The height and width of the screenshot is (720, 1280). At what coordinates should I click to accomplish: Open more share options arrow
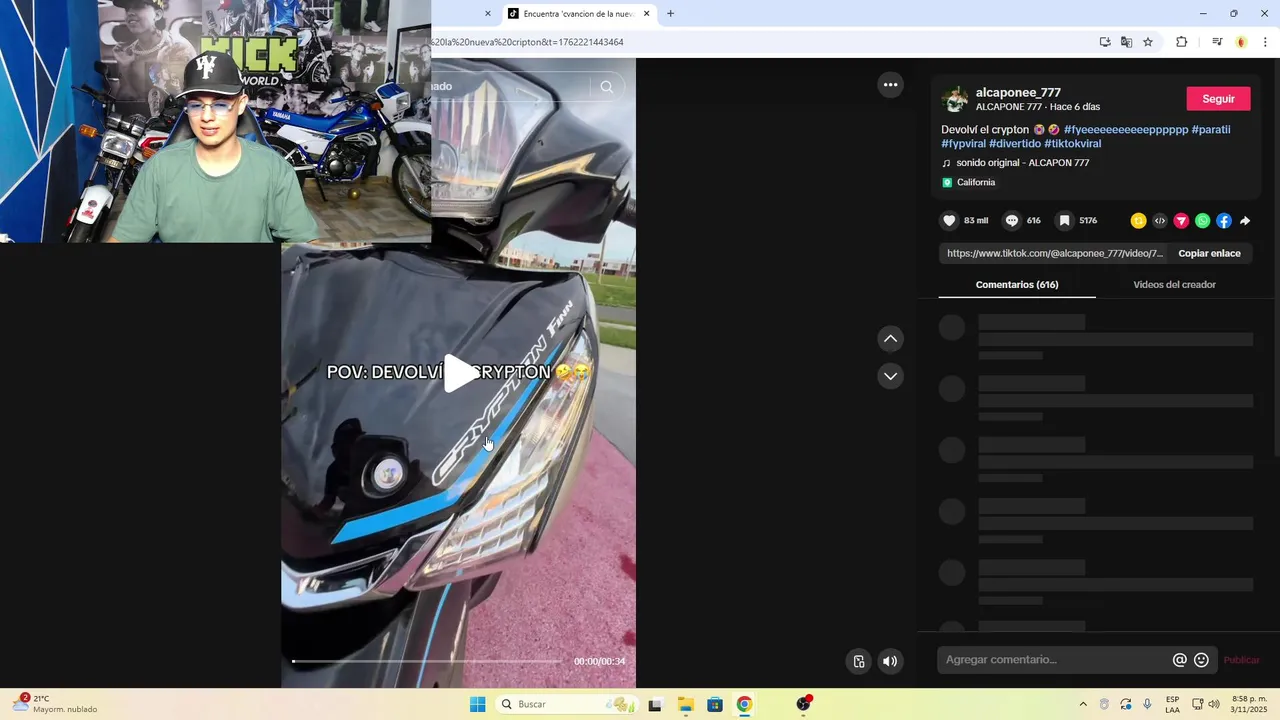click(x=1245, y=221)
